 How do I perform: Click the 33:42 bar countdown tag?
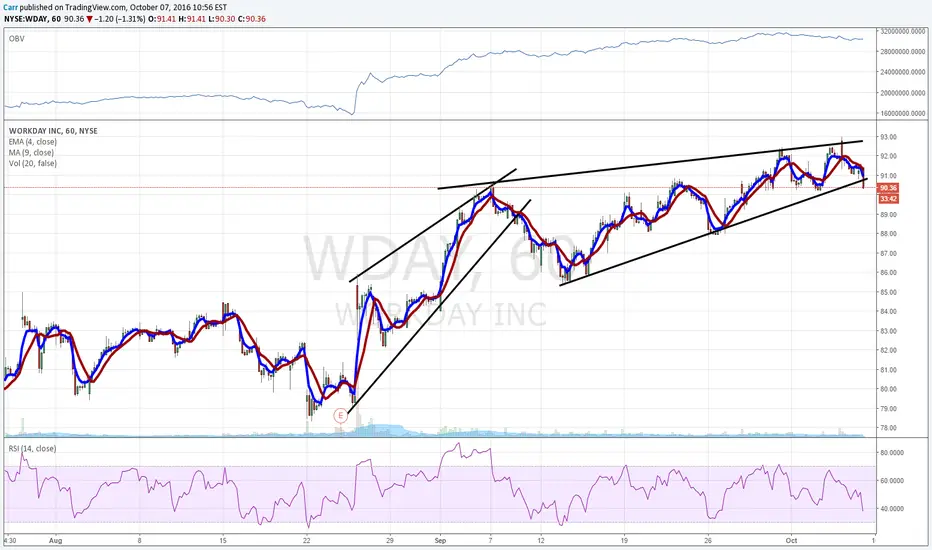[x=888, y=199]
